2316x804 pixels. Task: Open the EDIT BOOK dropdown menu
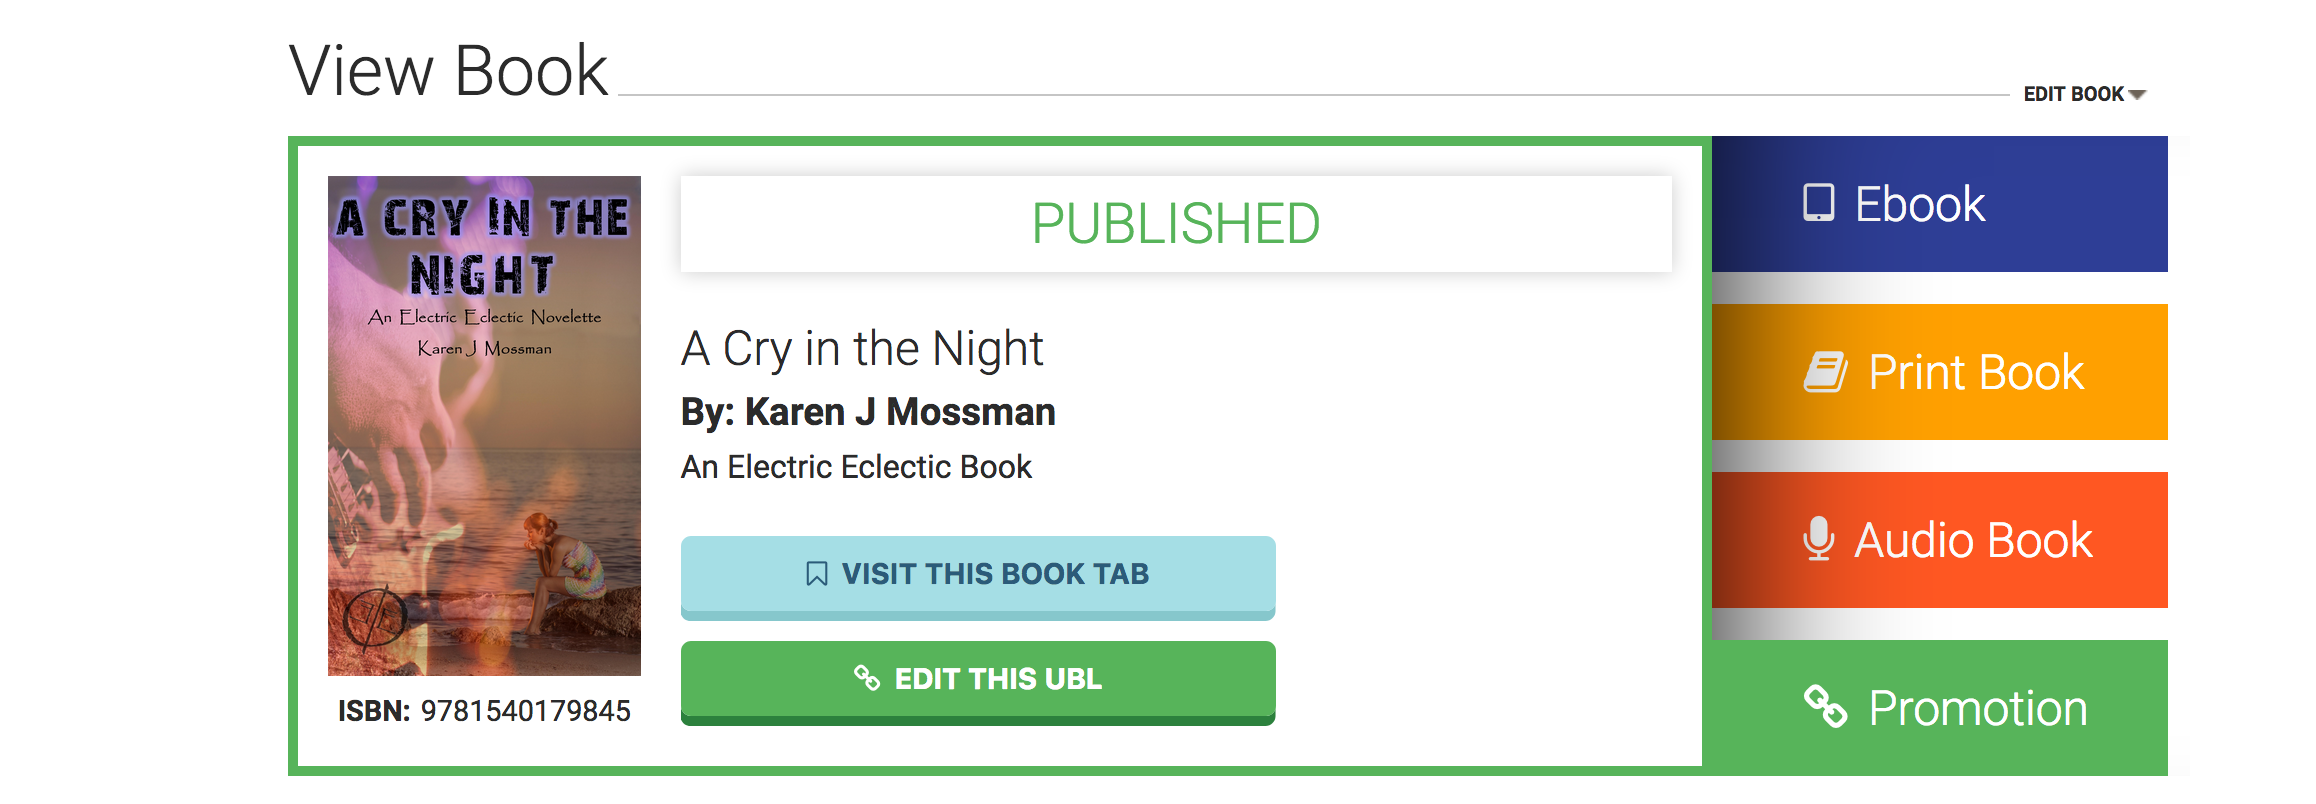pos(2074,94)
